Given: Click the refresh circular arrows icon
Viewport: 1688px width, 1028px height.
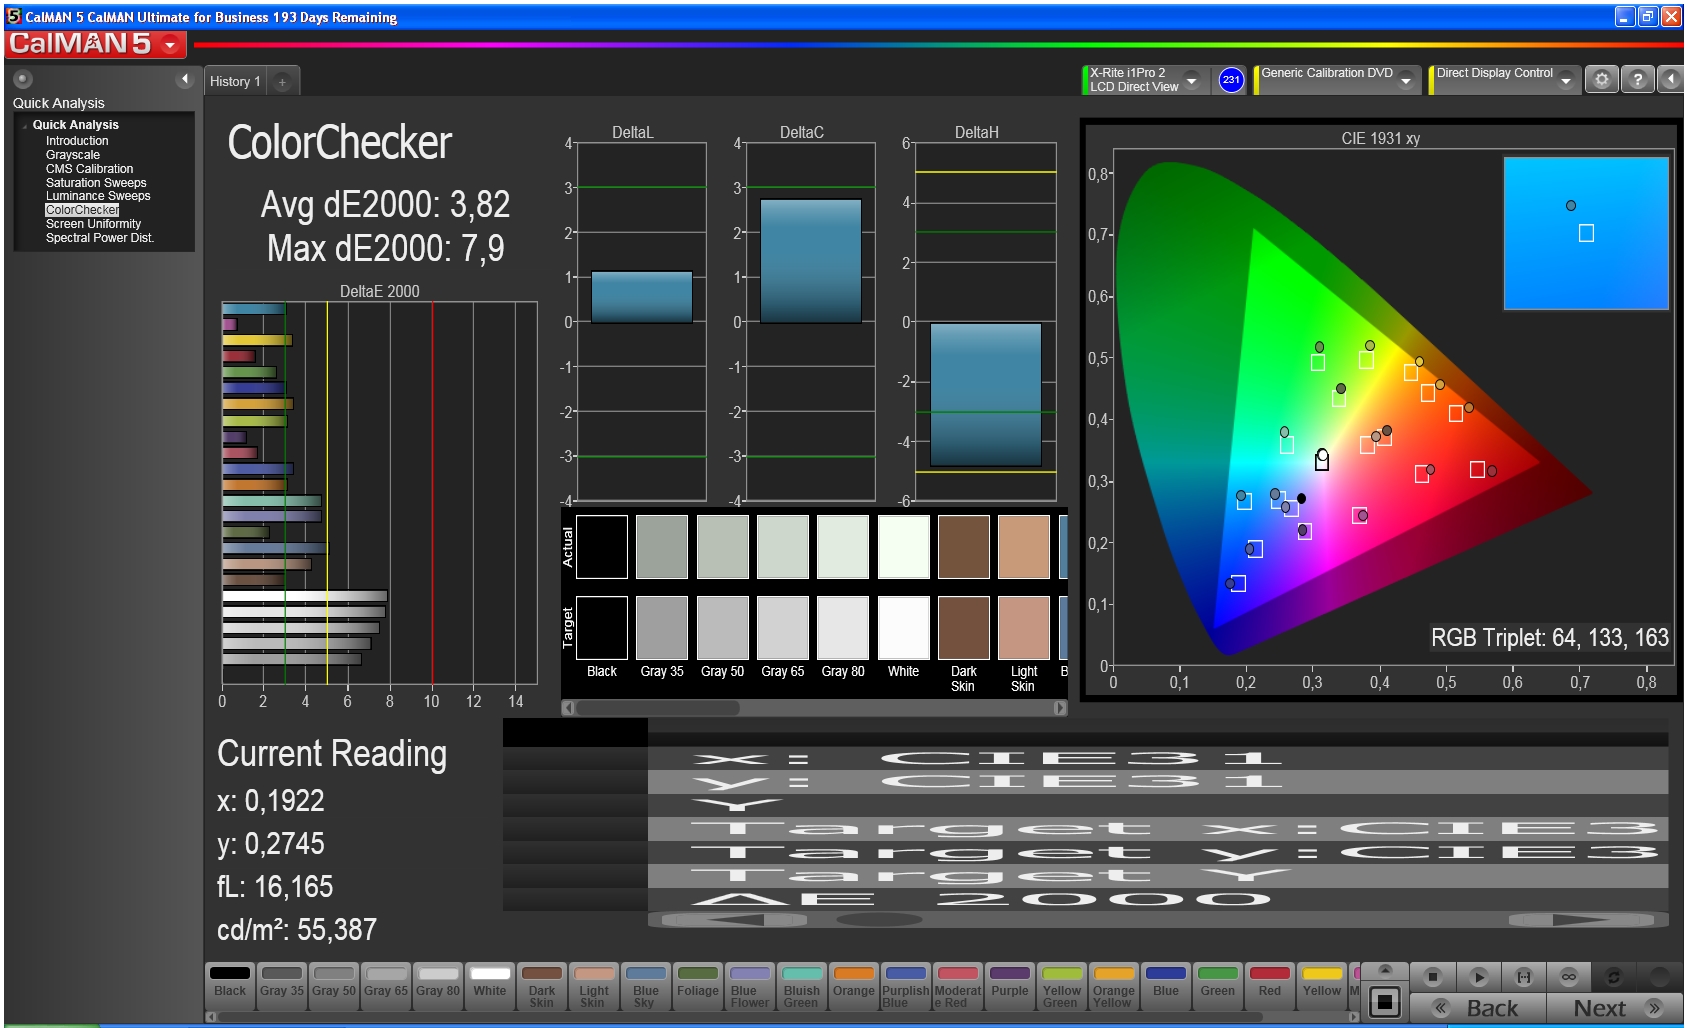Looking at the screenshot, I should (1613, 976).
